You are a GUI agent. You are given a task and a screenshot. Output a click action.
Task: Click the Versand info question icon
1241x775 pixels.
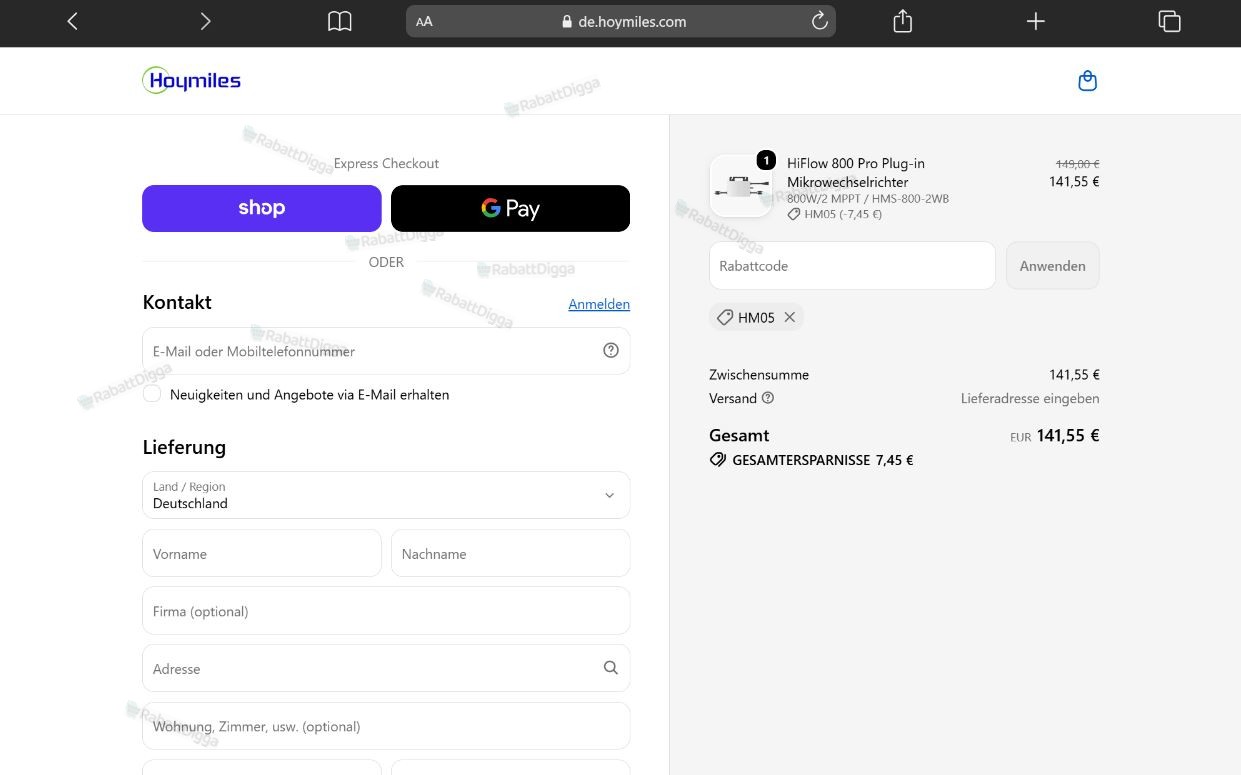(768, 398)
